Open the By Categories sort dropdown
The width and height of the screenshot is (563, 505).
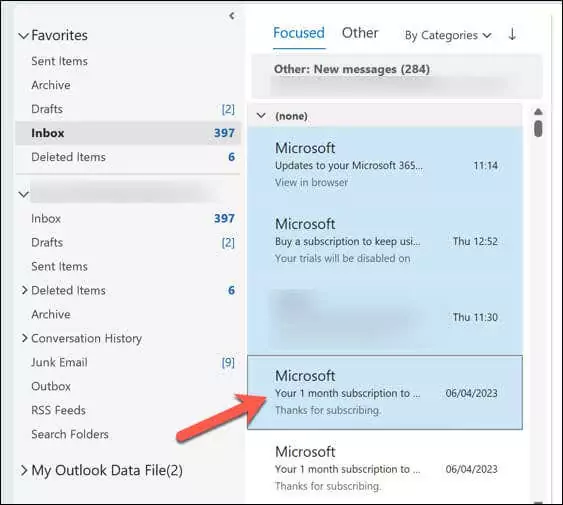click(448, 35)
